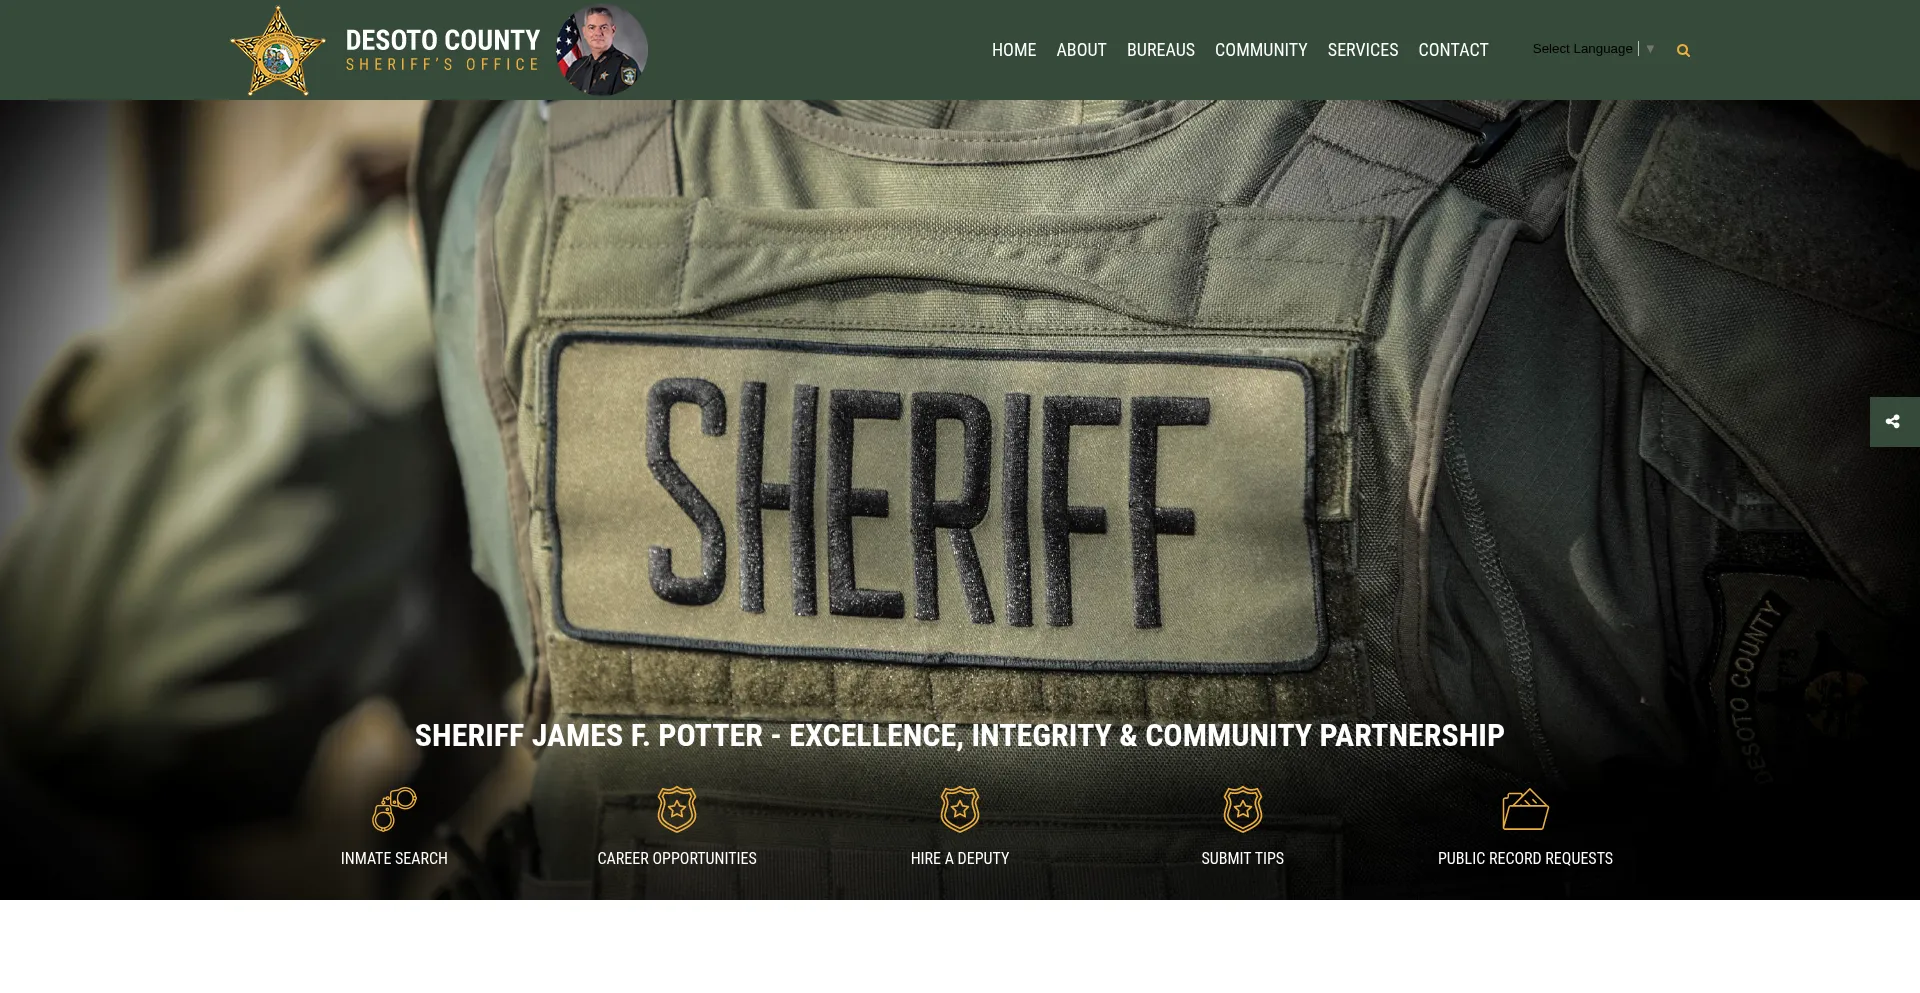This screenshot has width=1920, height=993.
Task: Open the share panel icon on right edge
Action: point(1893,422)
